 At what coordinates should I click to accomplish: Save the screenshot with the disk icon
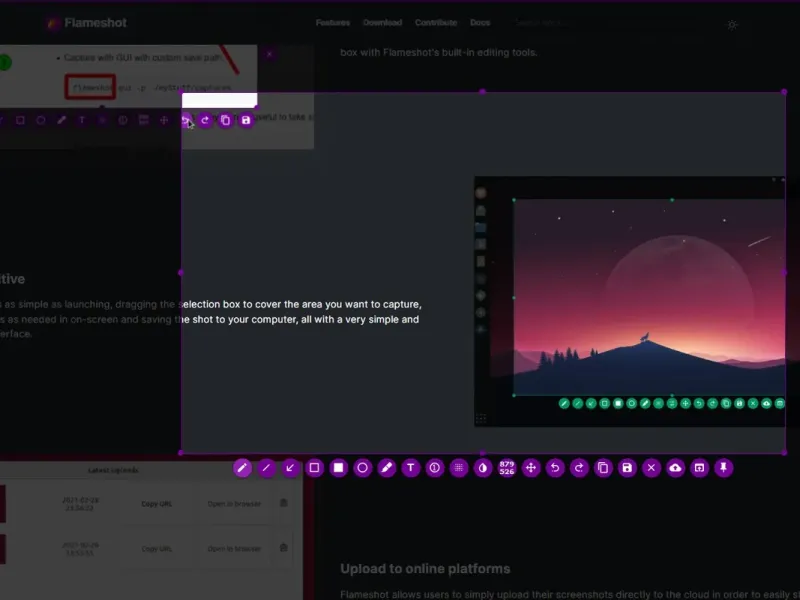click(x=627, y=468)
